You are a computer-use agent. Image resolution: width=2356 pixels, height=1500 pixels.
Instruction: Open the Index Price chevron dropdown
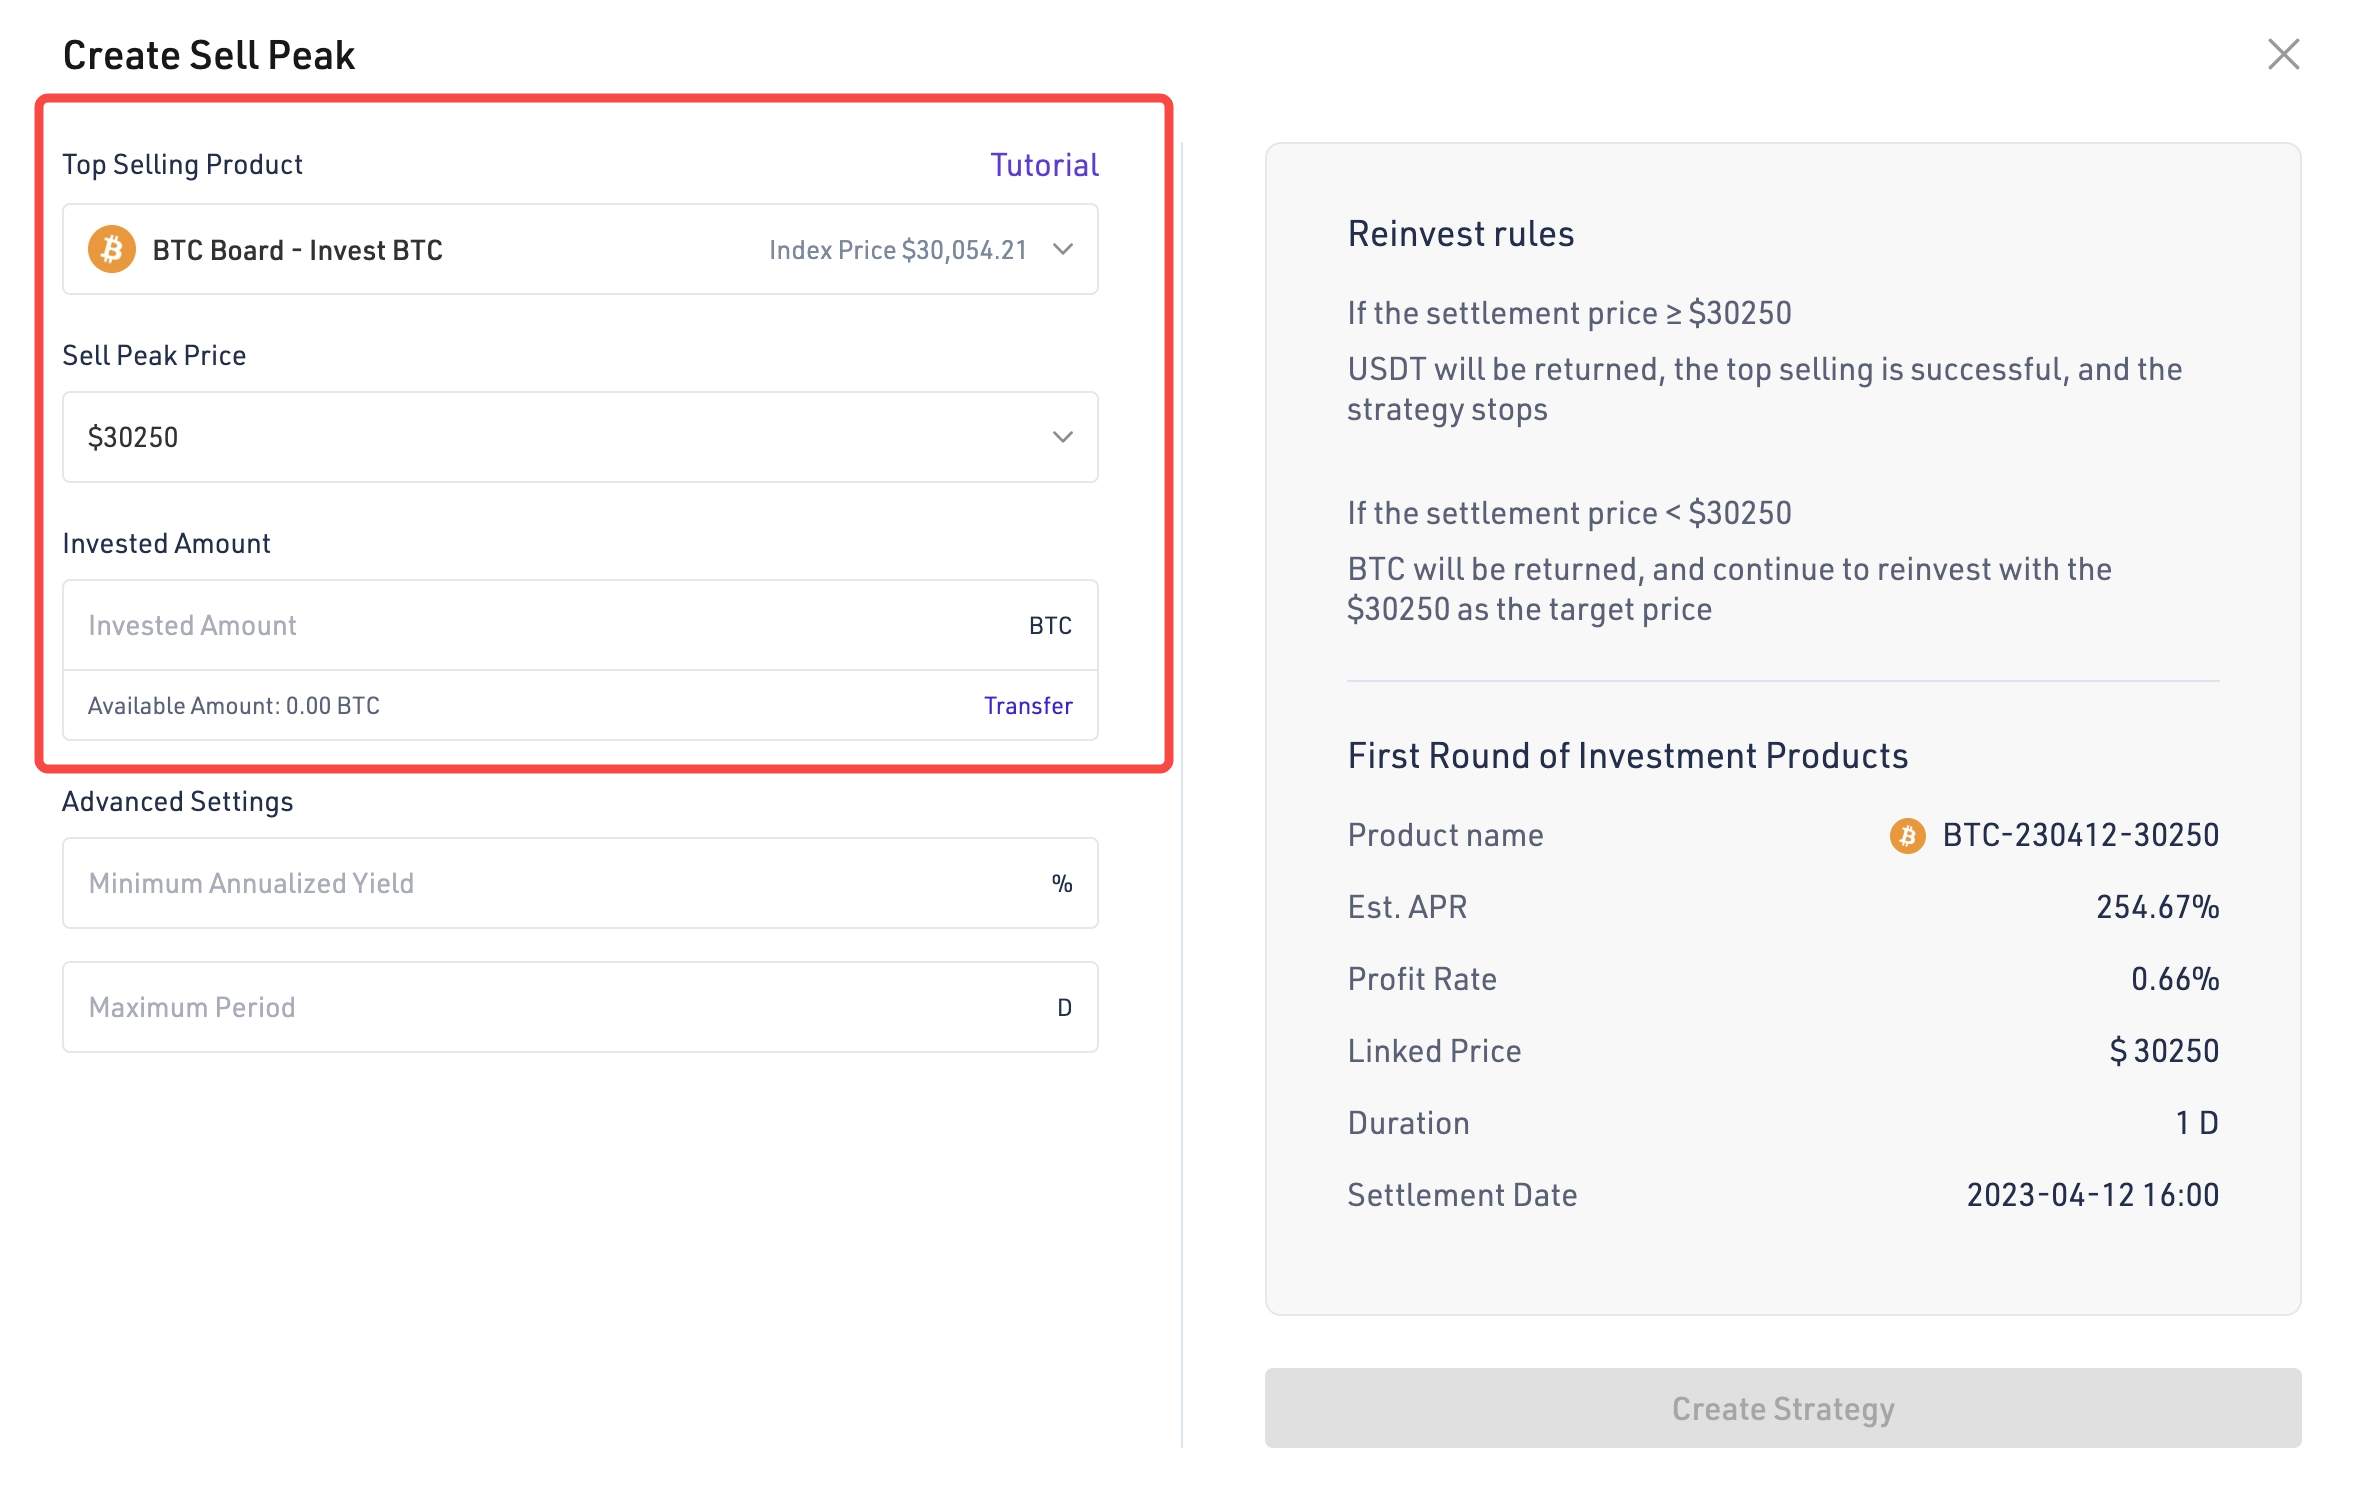1063,249
